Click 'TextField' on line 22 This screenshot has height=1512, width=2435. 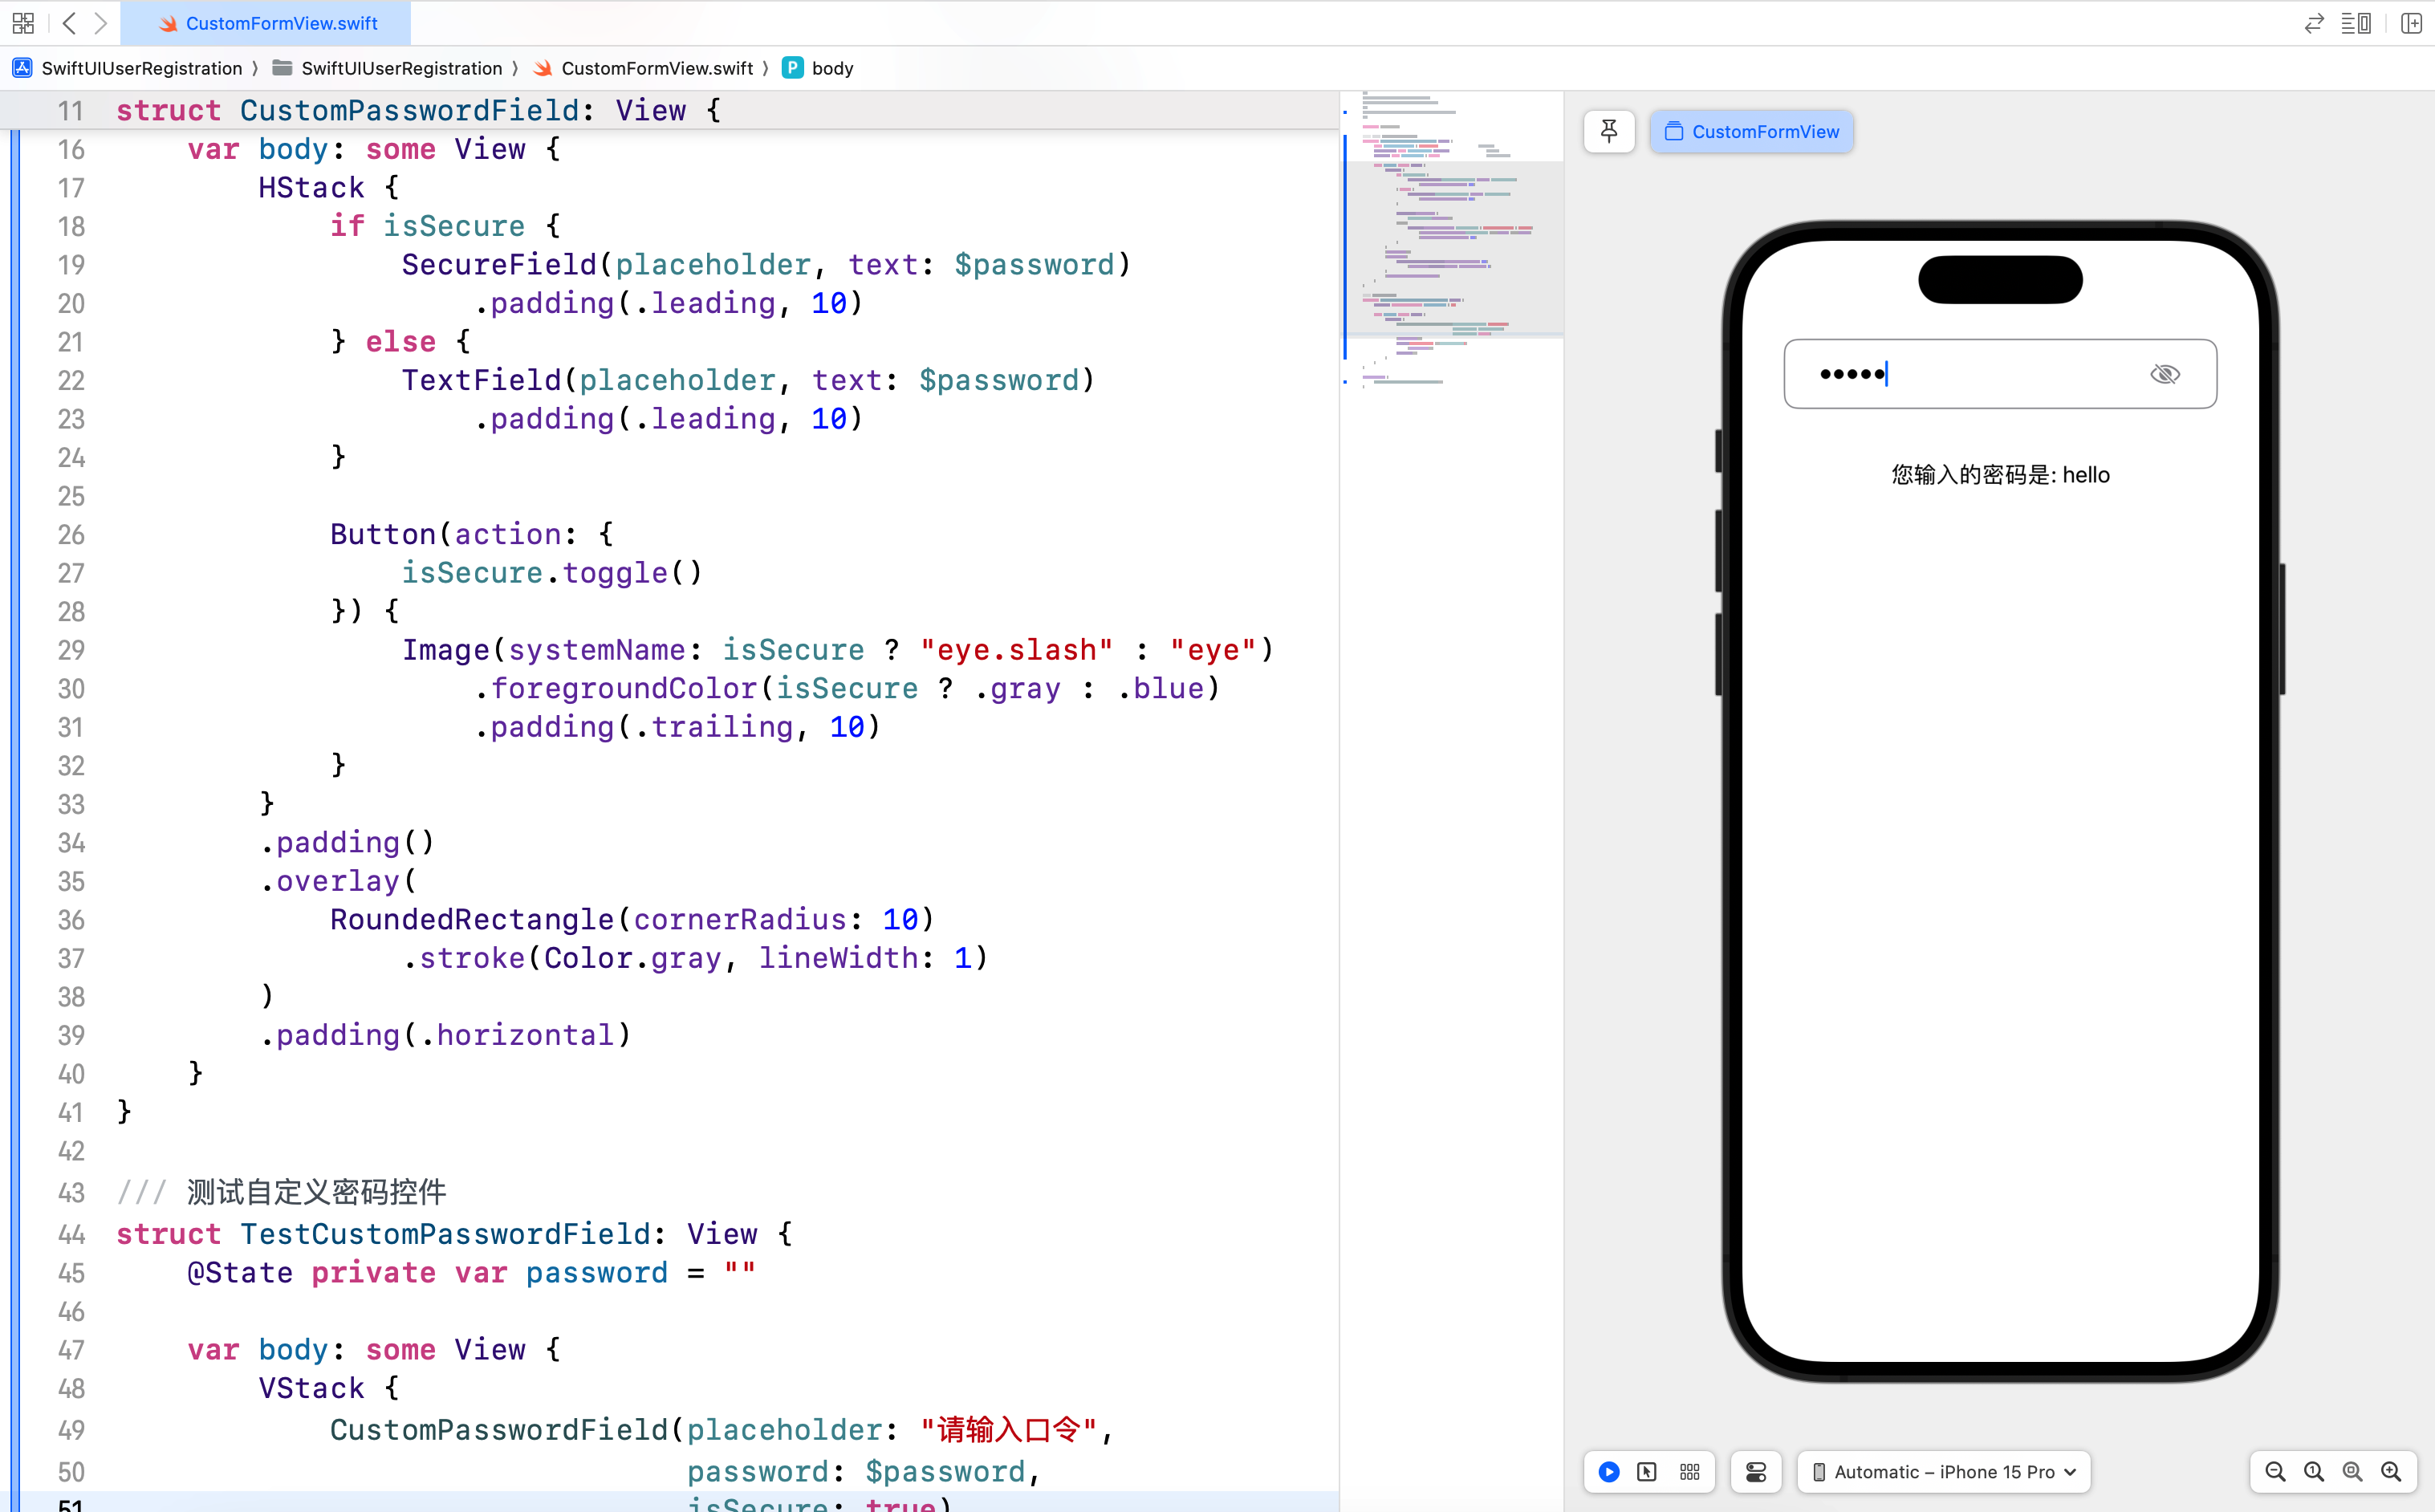click(482, 381)
